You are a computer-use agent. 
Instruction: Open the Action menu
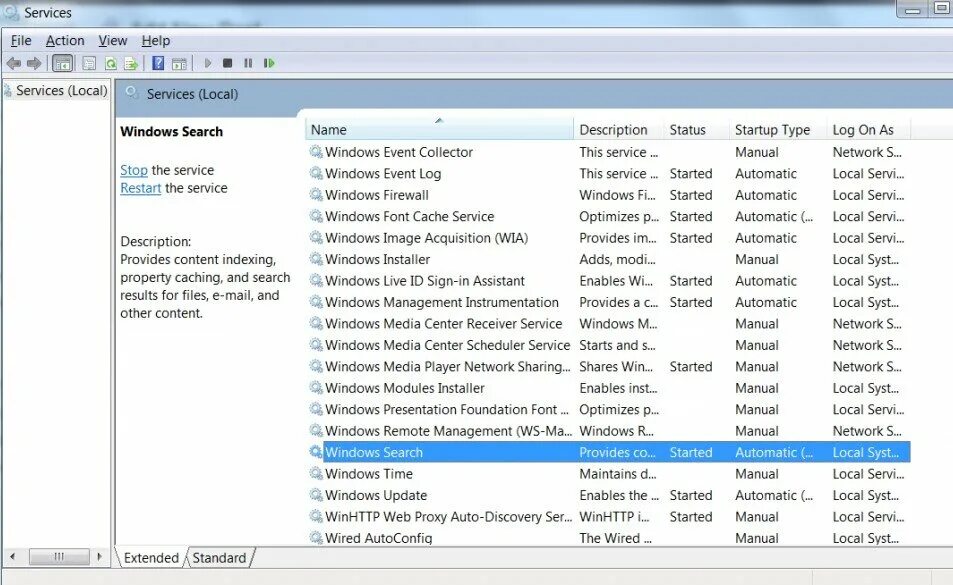pyautogui.click(x=65, y=41)
